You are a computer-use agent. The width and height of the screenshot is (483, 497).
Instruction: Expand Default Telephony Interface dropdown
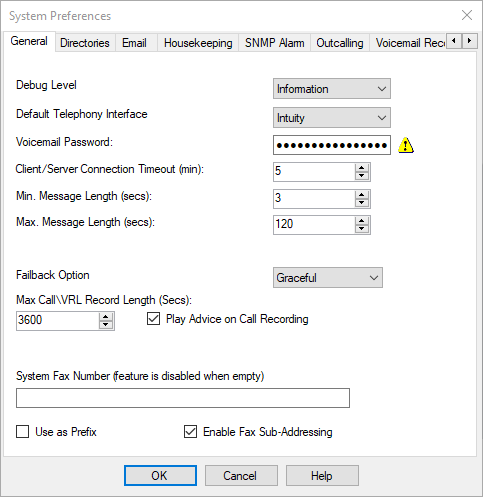[x=332, y=117]
